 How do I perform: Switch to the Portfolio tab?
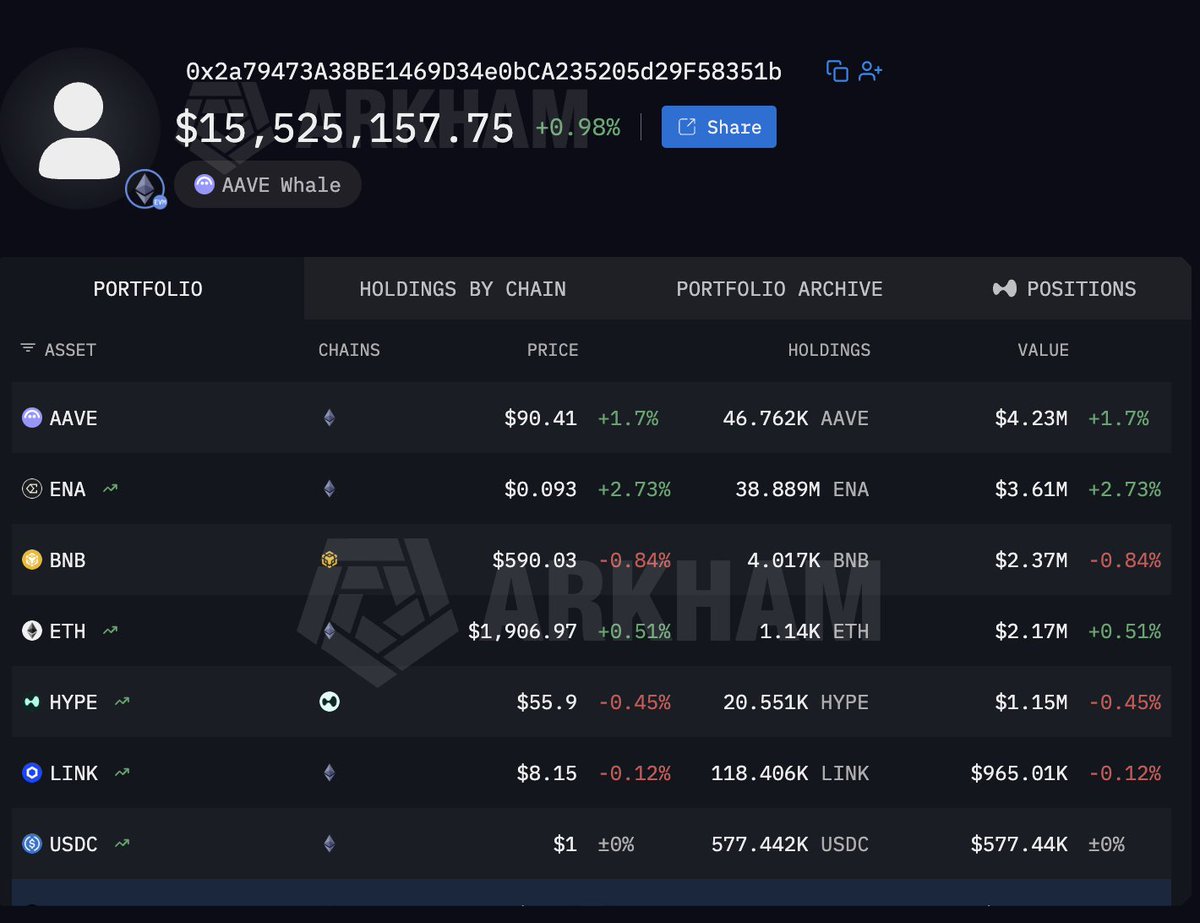148,289
